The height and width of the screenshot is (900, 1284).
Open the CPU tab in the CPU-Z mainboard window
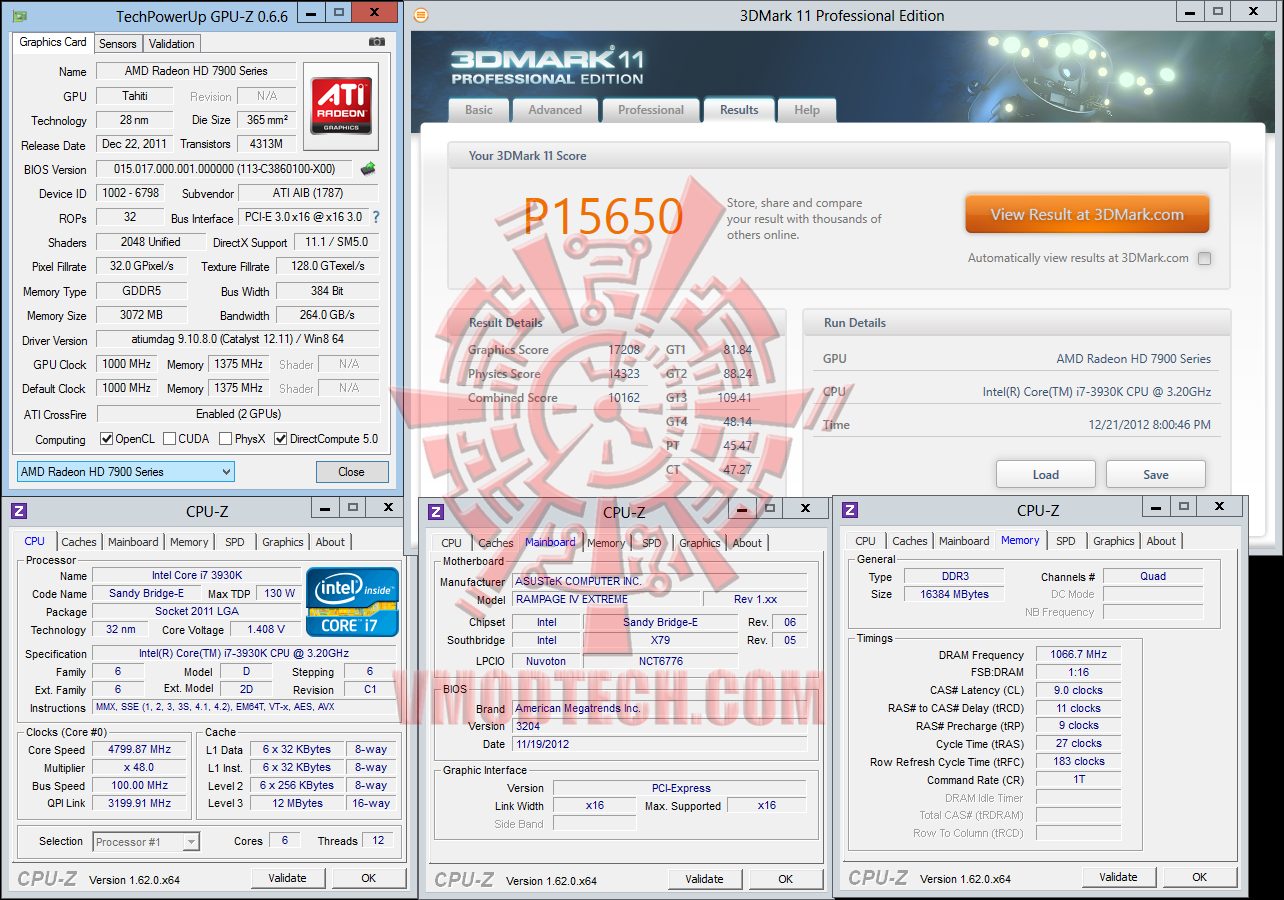[x=453, y=543]
